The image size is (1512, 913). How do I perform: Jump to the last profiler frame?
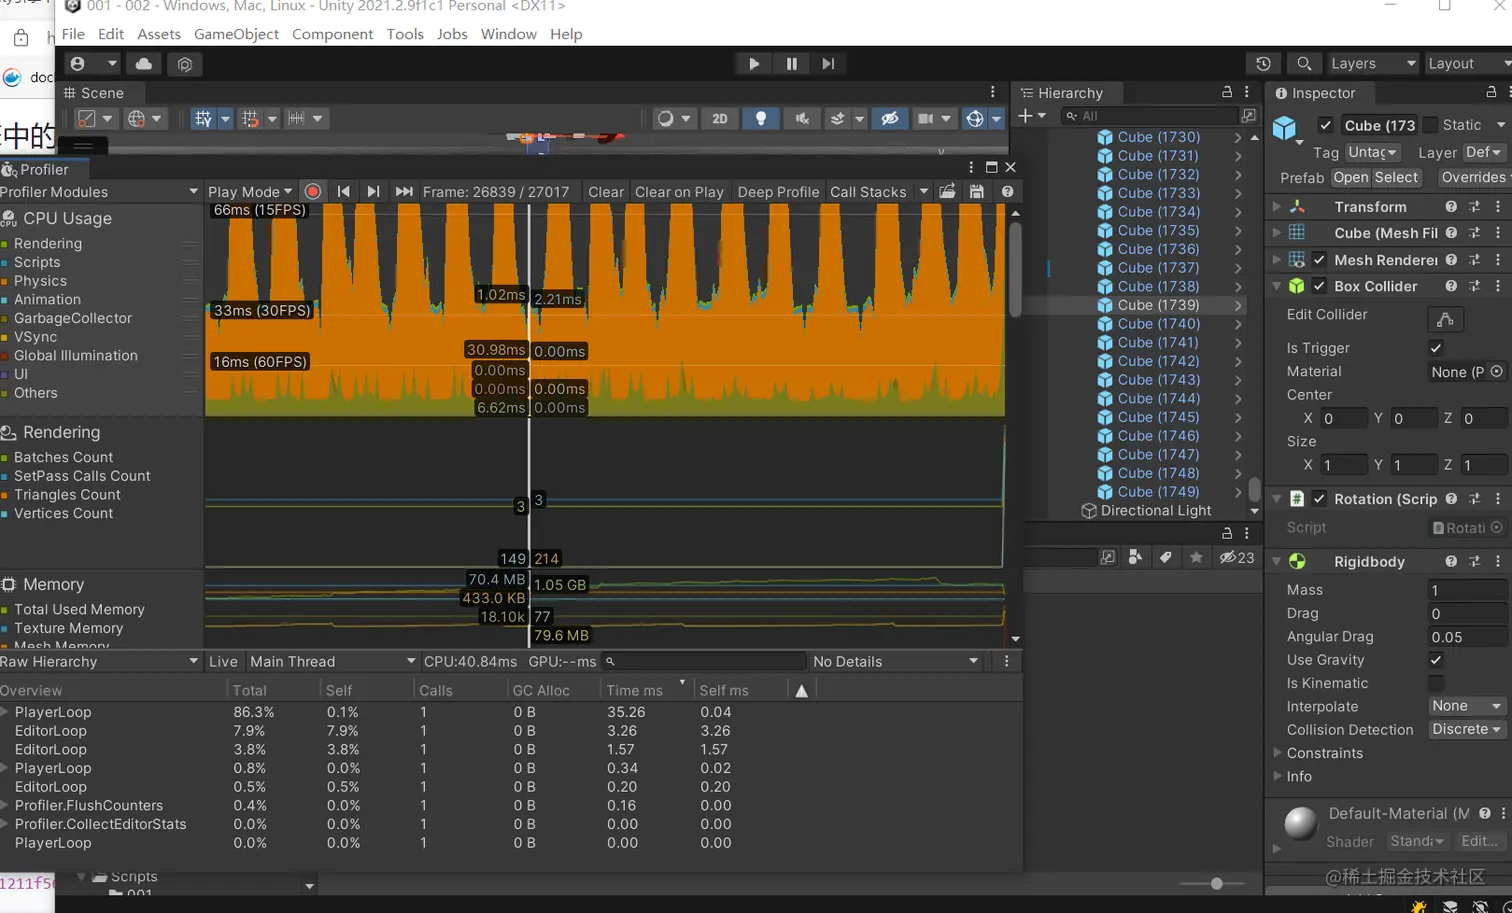pos(404,192)
